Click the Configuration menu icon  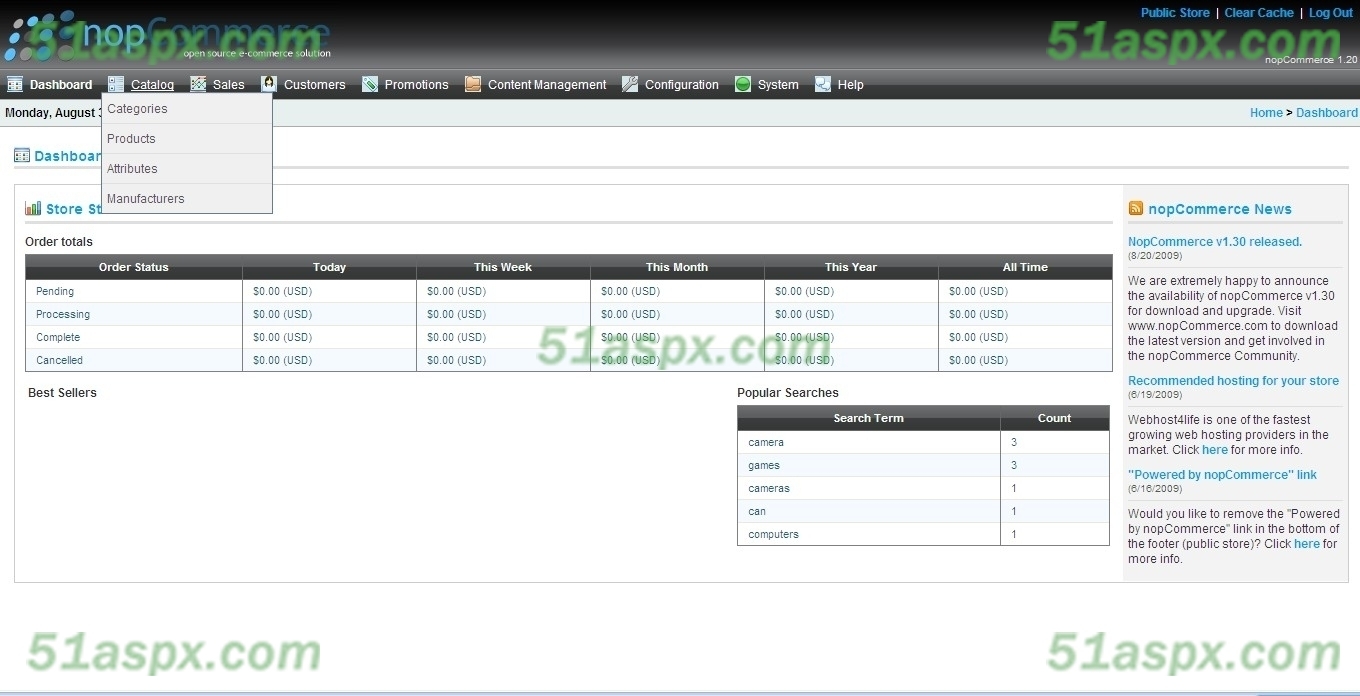(x=630, y=85)
